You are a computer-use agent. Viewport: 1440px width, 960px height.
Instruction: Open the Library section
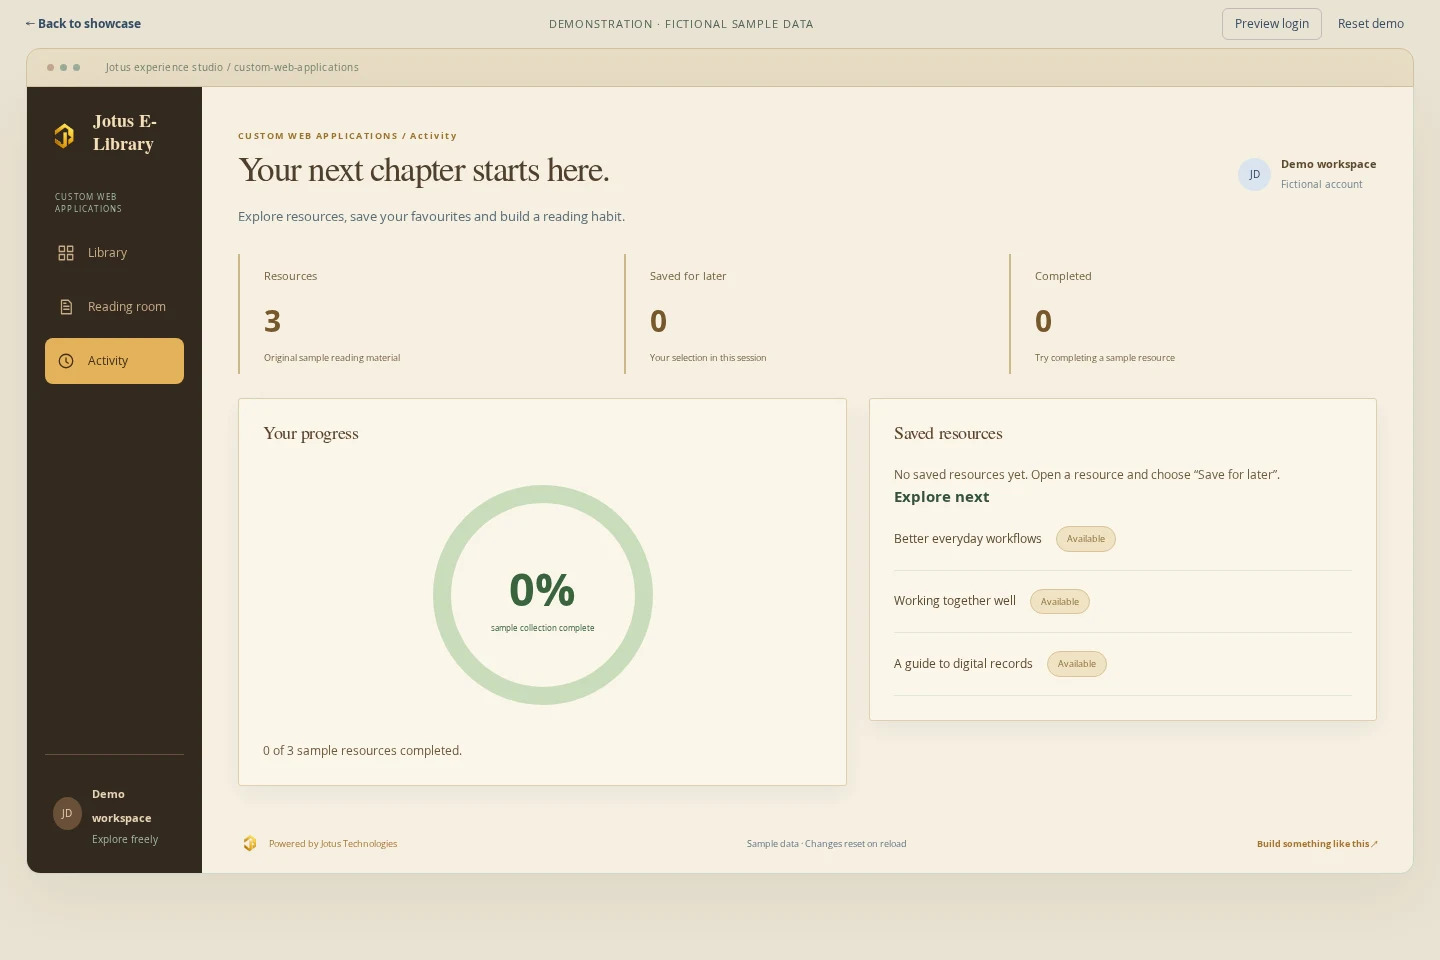click(x=114, y=253)
